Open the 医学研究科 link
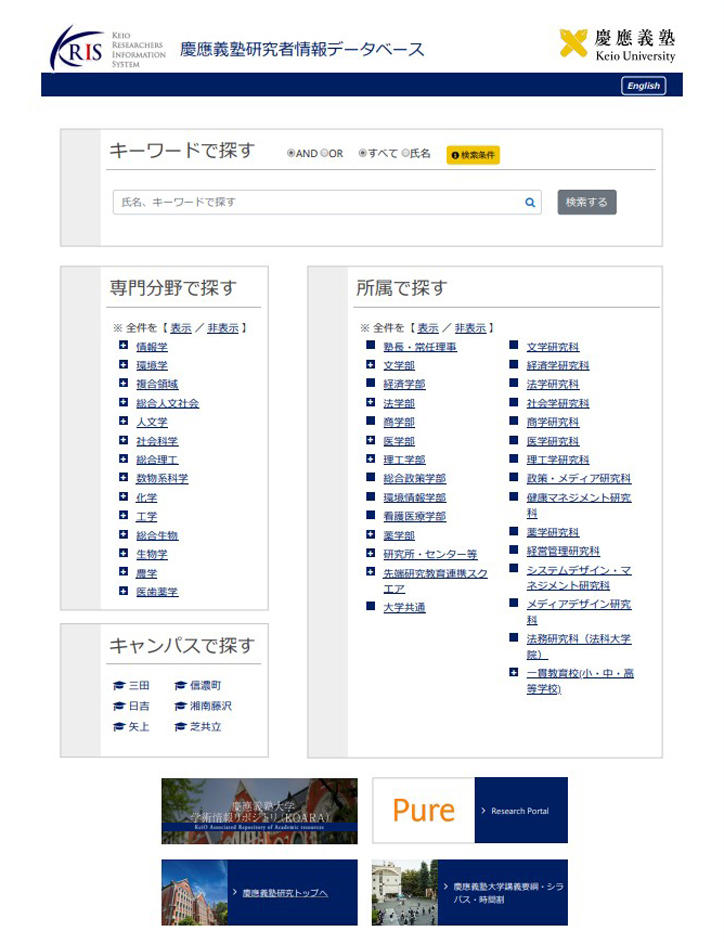Viewport: 724px width, 943px height. click(552, 441)
